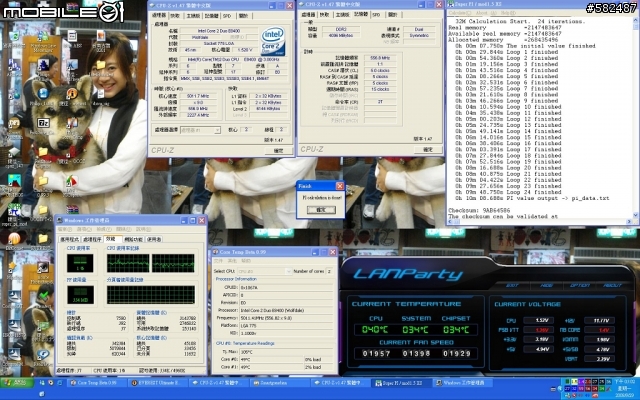Viewport: 640px width, 400px height.
Task: Click the Super PI title bar icon
Action: 451,4
